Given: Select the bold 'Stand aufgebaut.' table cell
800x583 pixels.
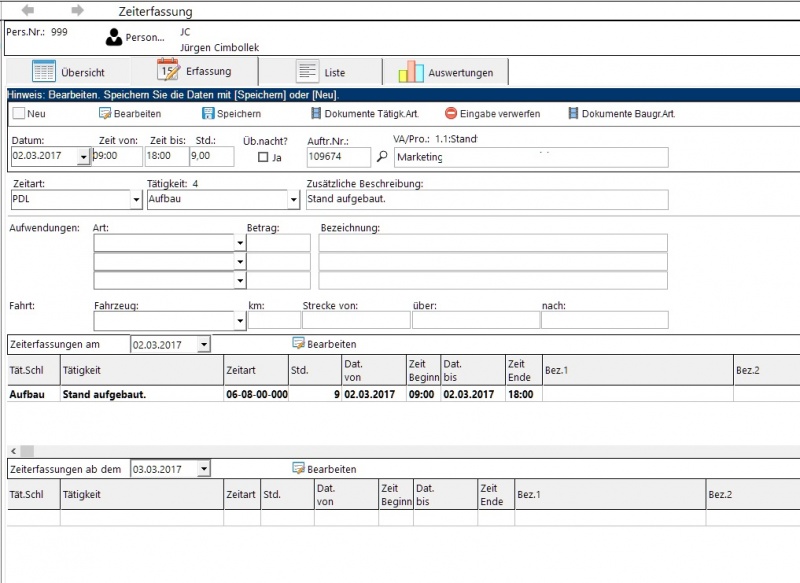Looking at the screenshot, I should (x=142, y=394).
